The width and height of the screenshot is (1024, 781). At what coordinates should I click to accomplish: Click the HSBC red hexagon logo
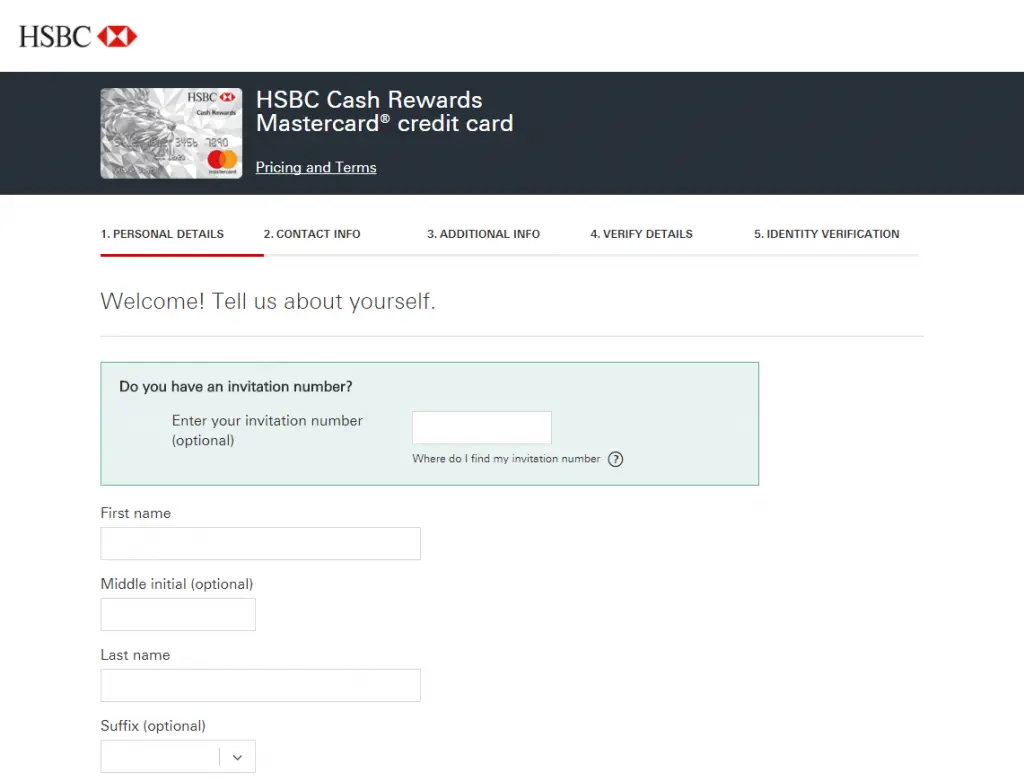click(117, 37)
